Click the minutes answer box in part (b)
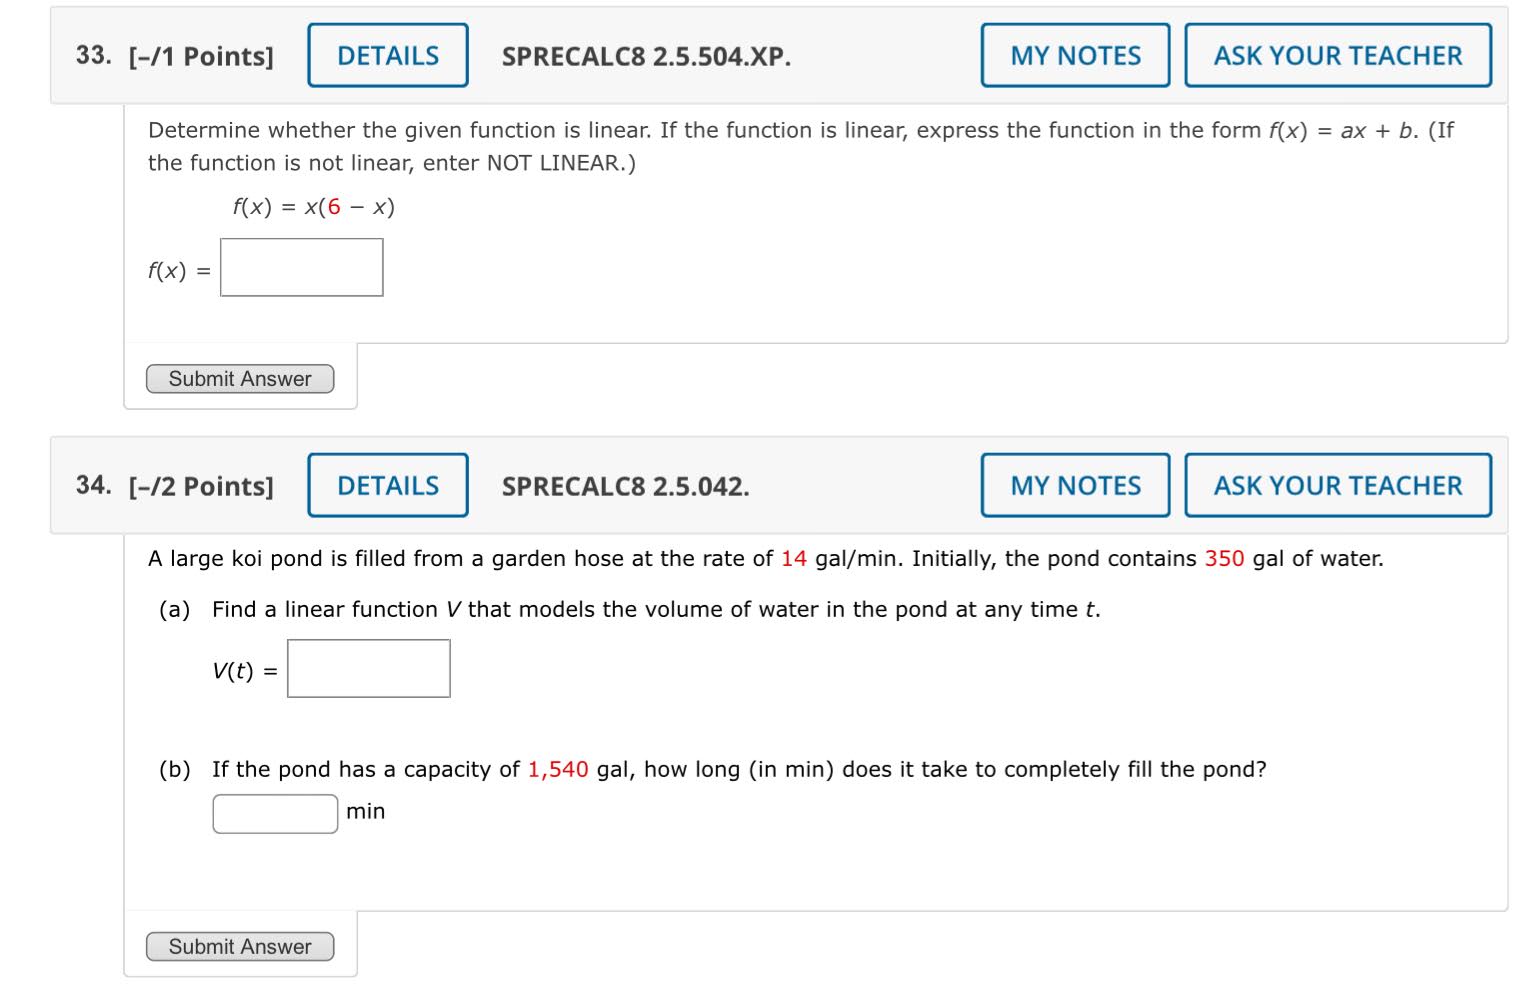 pos(274,813)
